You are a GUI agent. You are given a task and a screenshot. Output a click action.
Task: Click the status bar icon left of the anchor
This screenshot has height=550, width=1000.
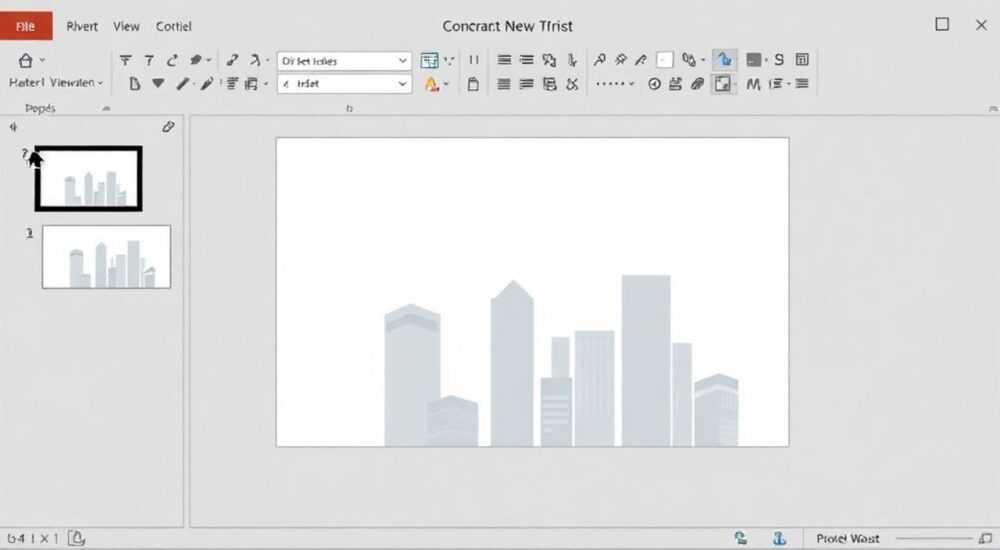[740, 539]
